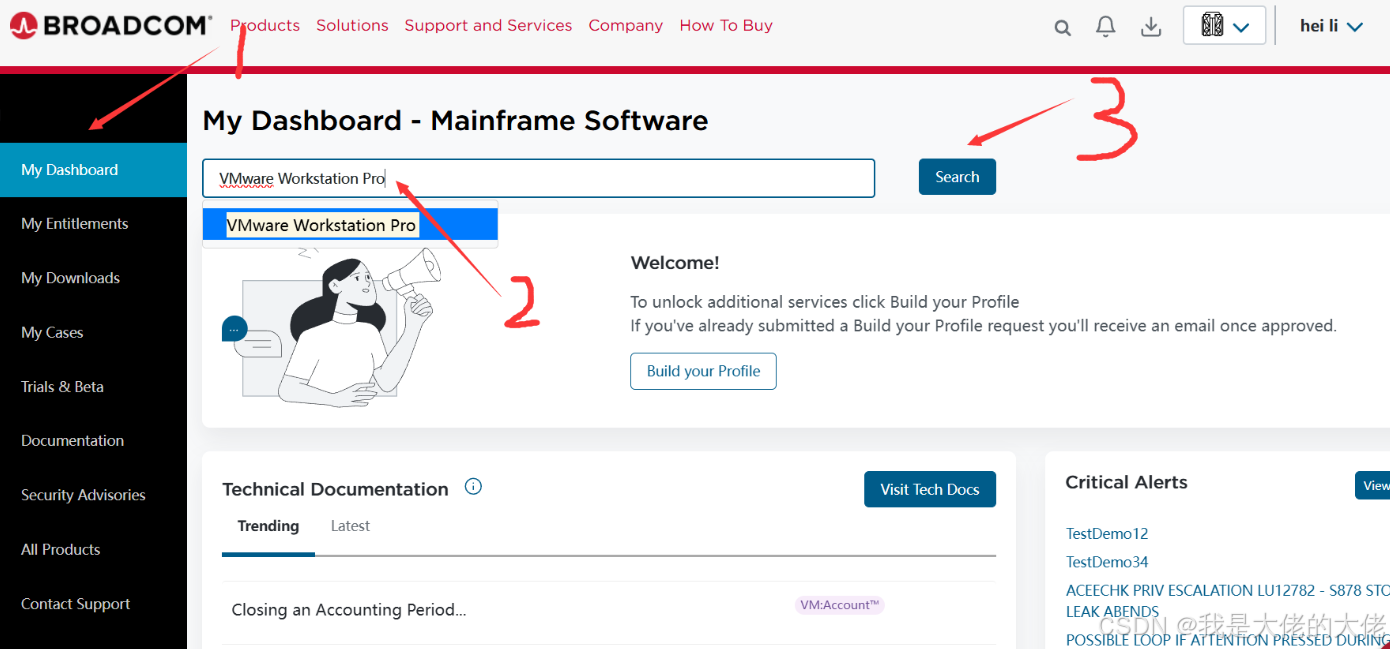The height and width of the screenshot is (649, 1390).
Task: Open the TestDemo34 alert
Action: 1107,562
